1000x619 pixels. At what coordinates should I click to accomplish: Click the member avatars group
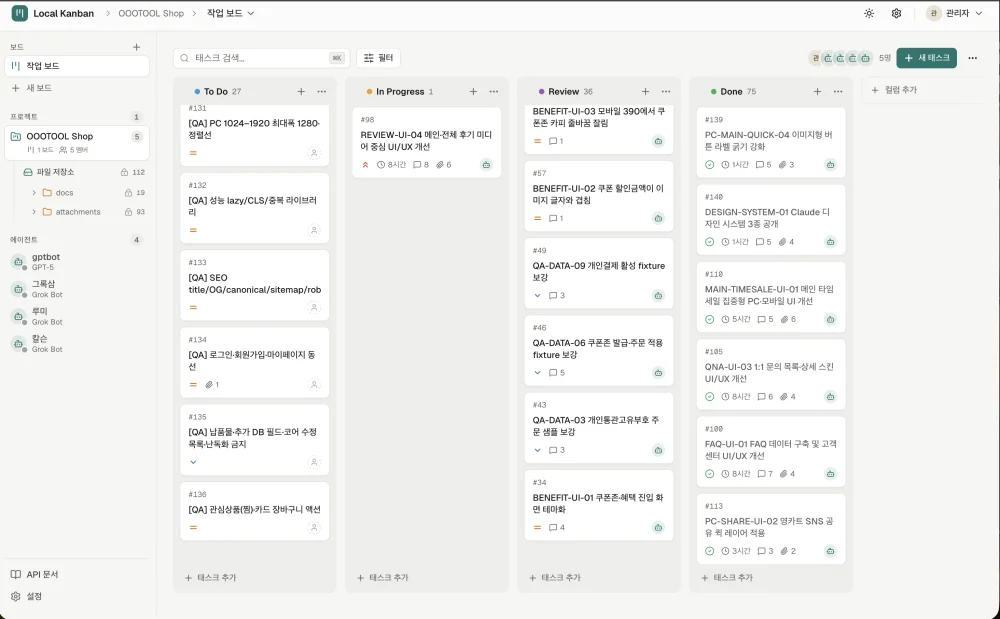[x=841, y=58]
